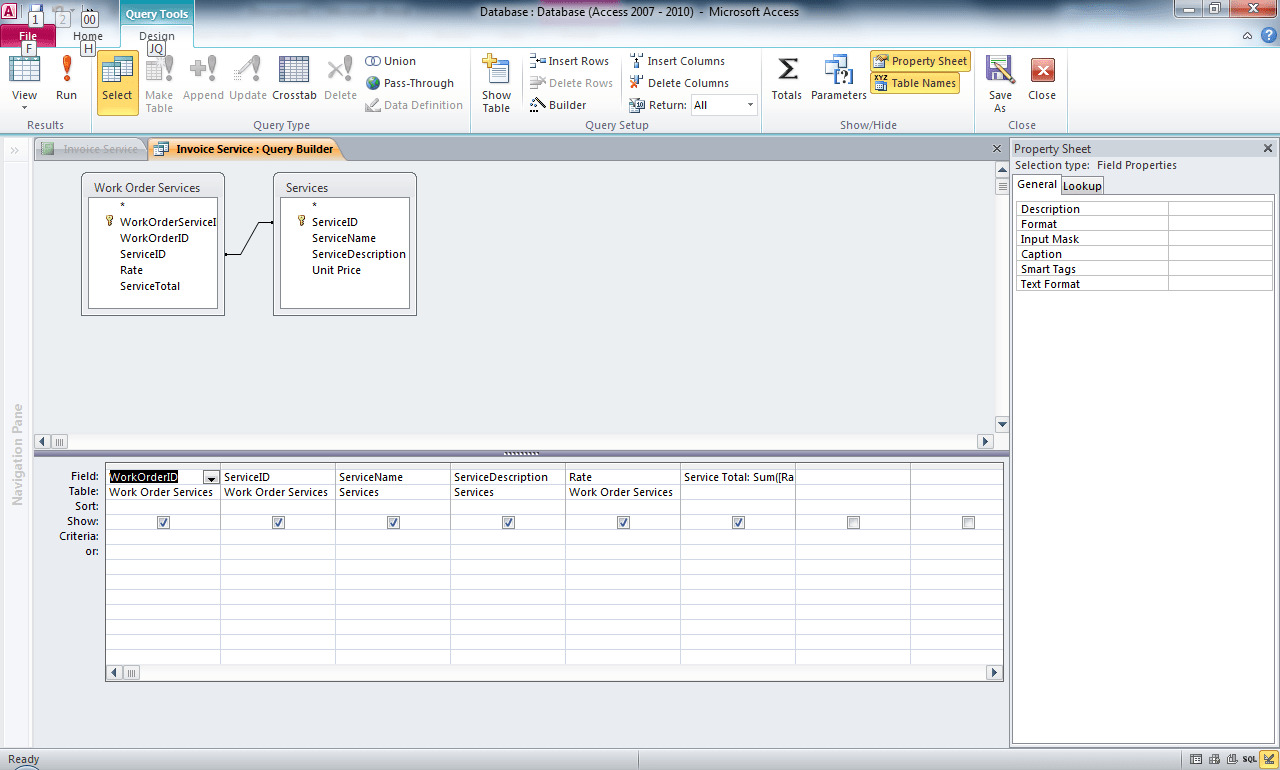Click the query grid horizontal scrollbar
This screenshot has width=1280, height=770.
click(x=554, y=673)
